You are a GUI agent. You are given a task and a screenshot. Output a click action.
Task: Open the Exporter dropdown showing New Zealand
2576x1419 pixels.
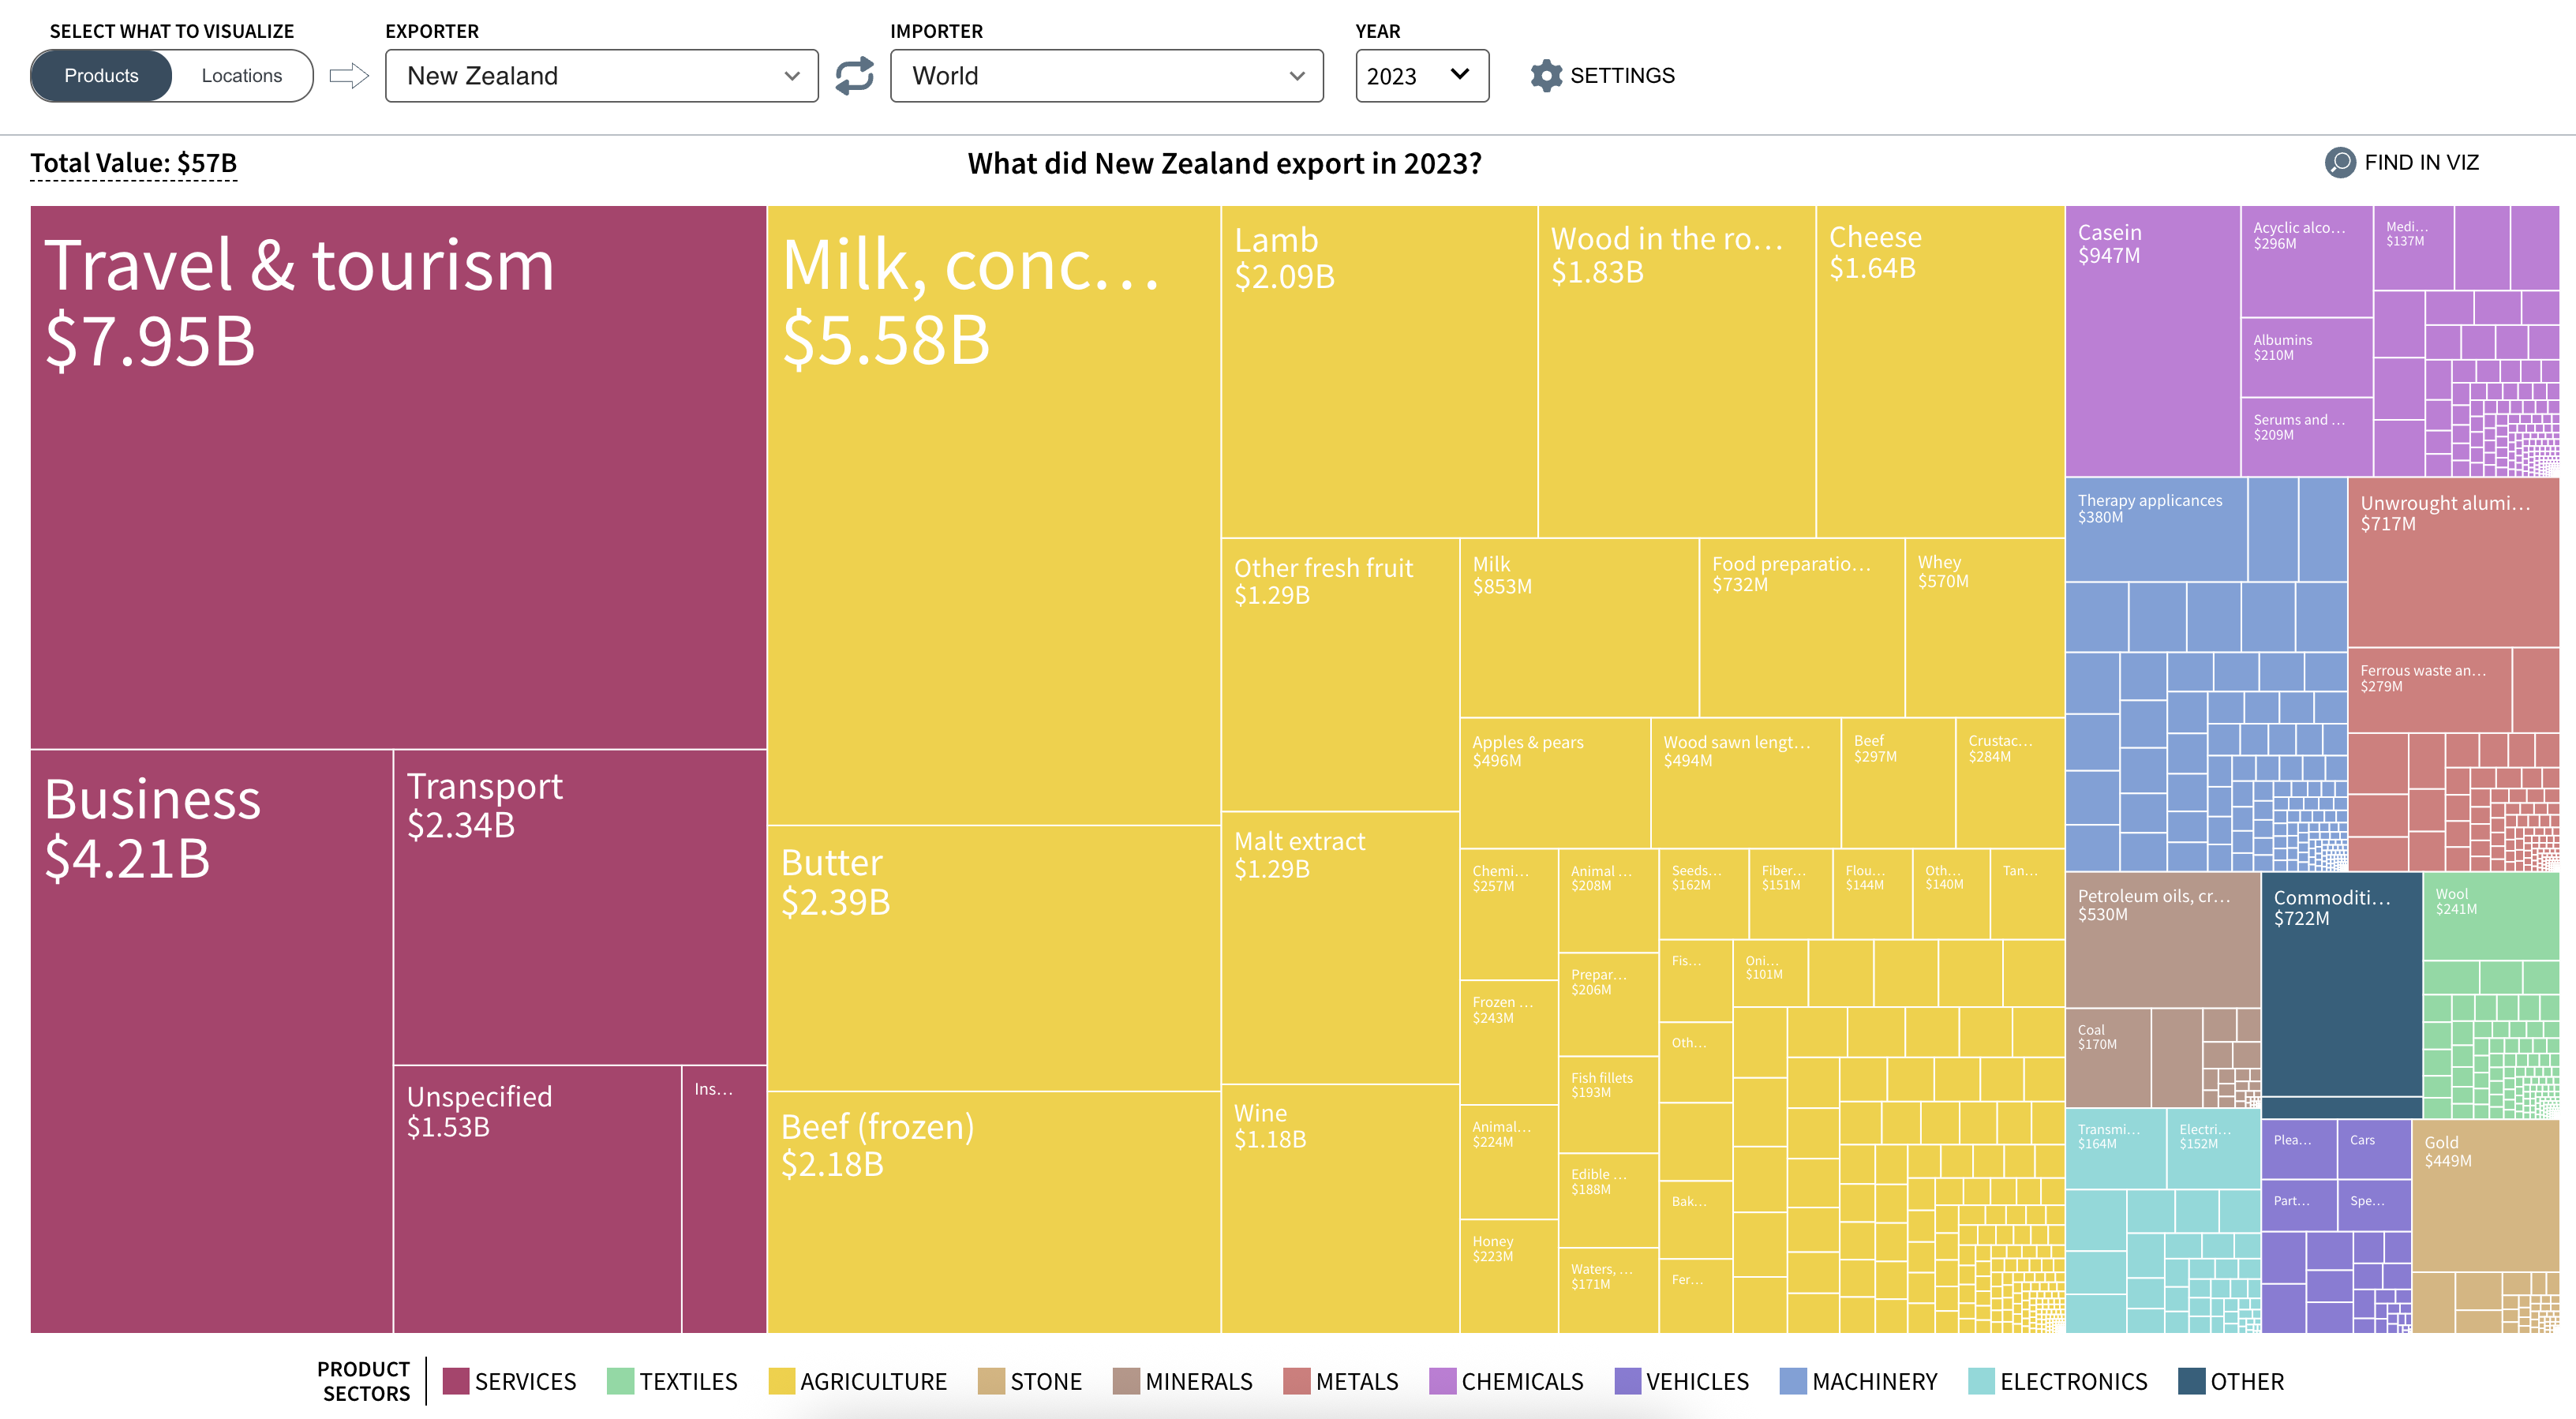tap(601, 76)
